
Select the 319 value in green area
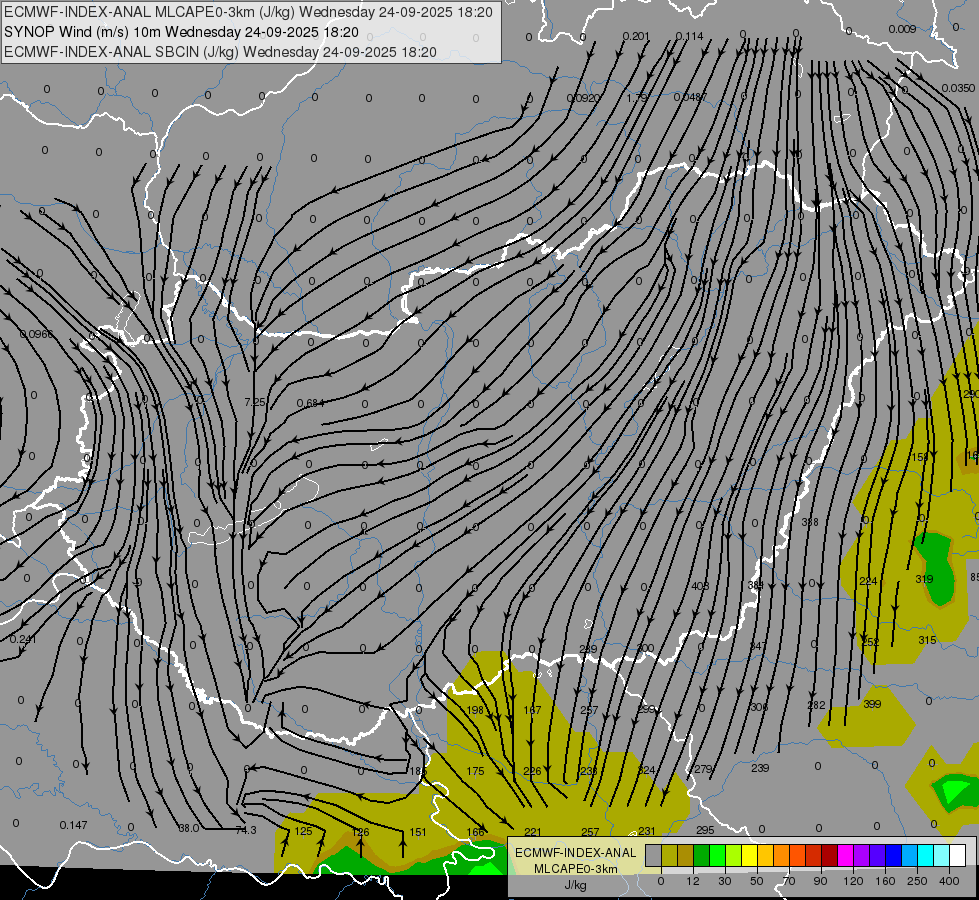(924, 579)
